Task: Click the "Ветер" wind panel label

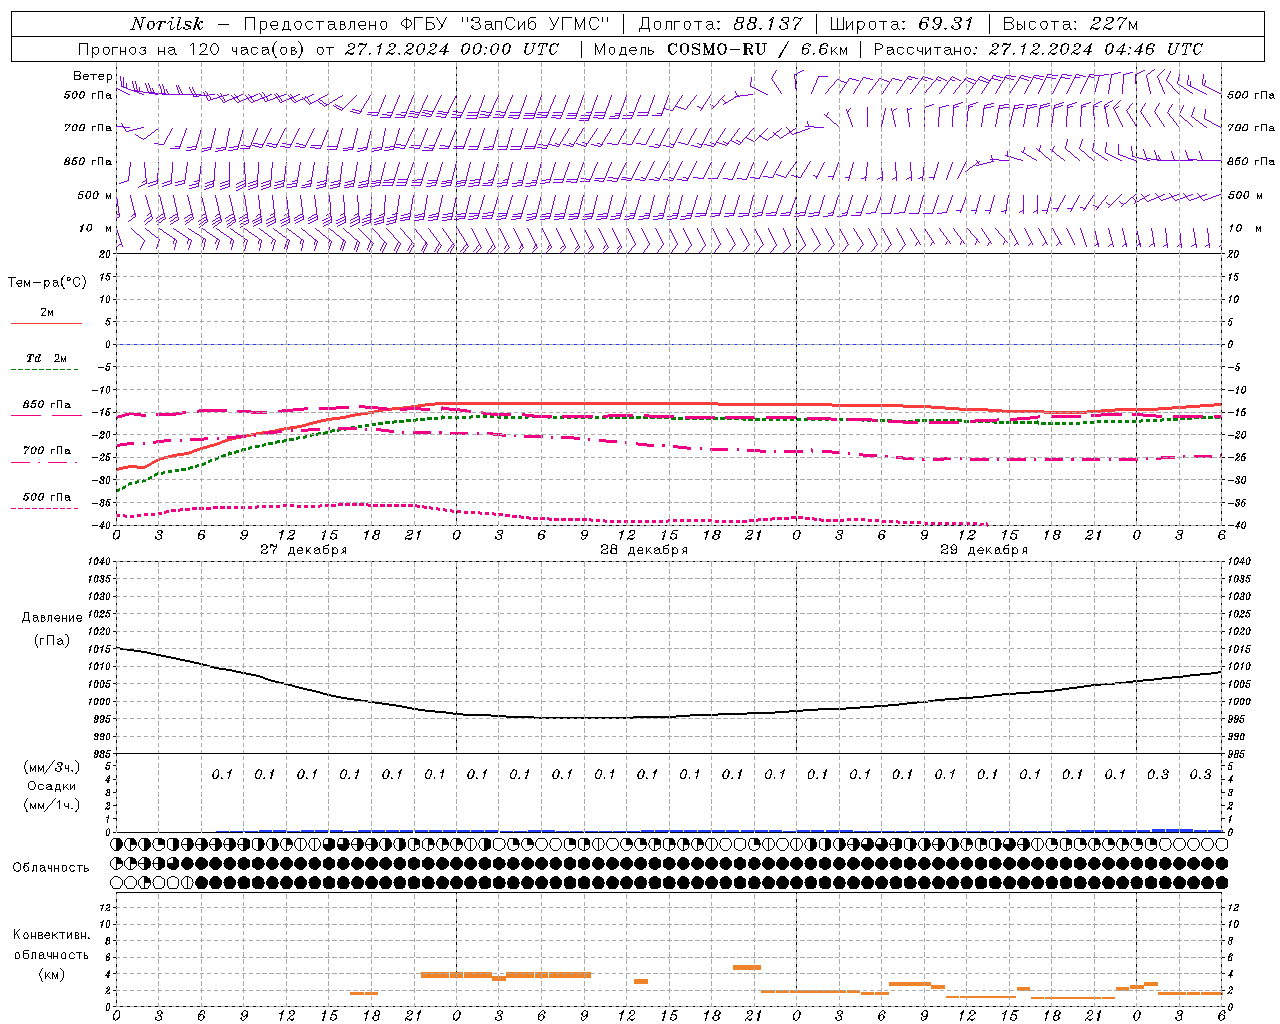Action: [93, 76]
